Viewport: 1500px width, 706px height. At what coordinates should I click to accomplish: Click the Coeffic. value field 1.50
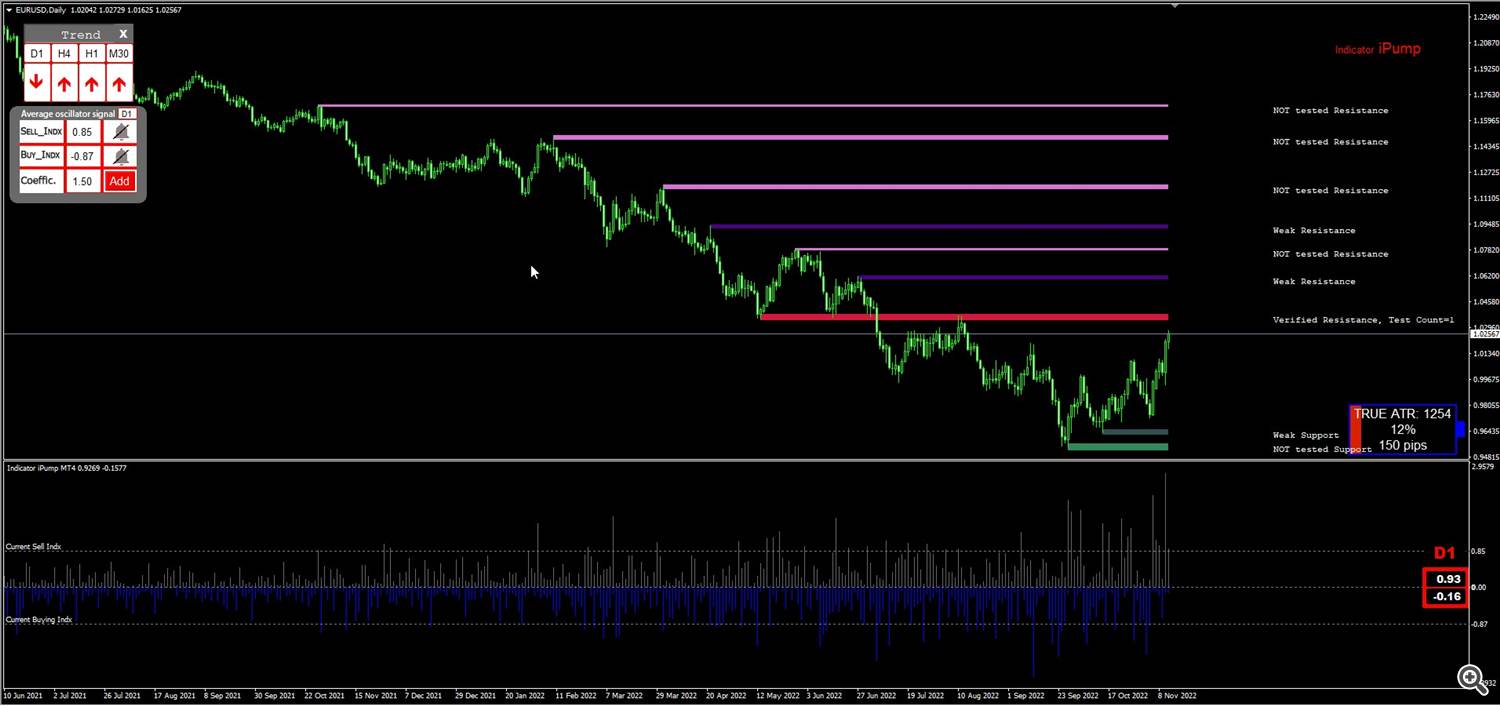pos(83,181)
